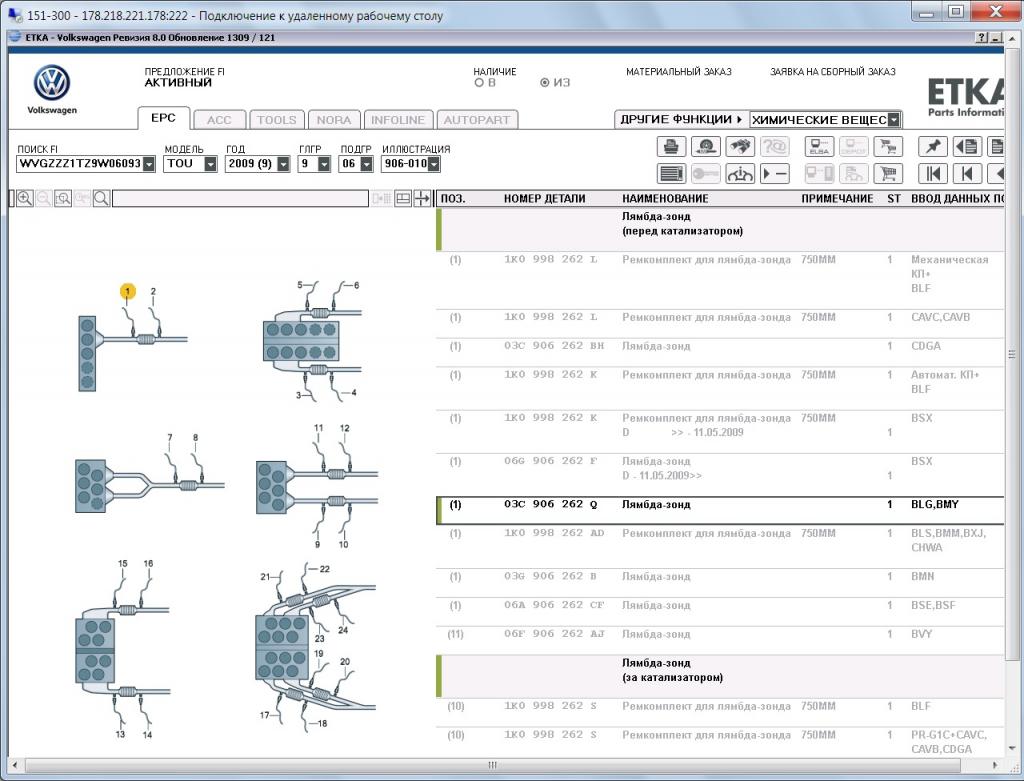This screenshot has width=1024, height=781.
Task: Select part row 06A 906 262 CF
Action: (720, 611)
